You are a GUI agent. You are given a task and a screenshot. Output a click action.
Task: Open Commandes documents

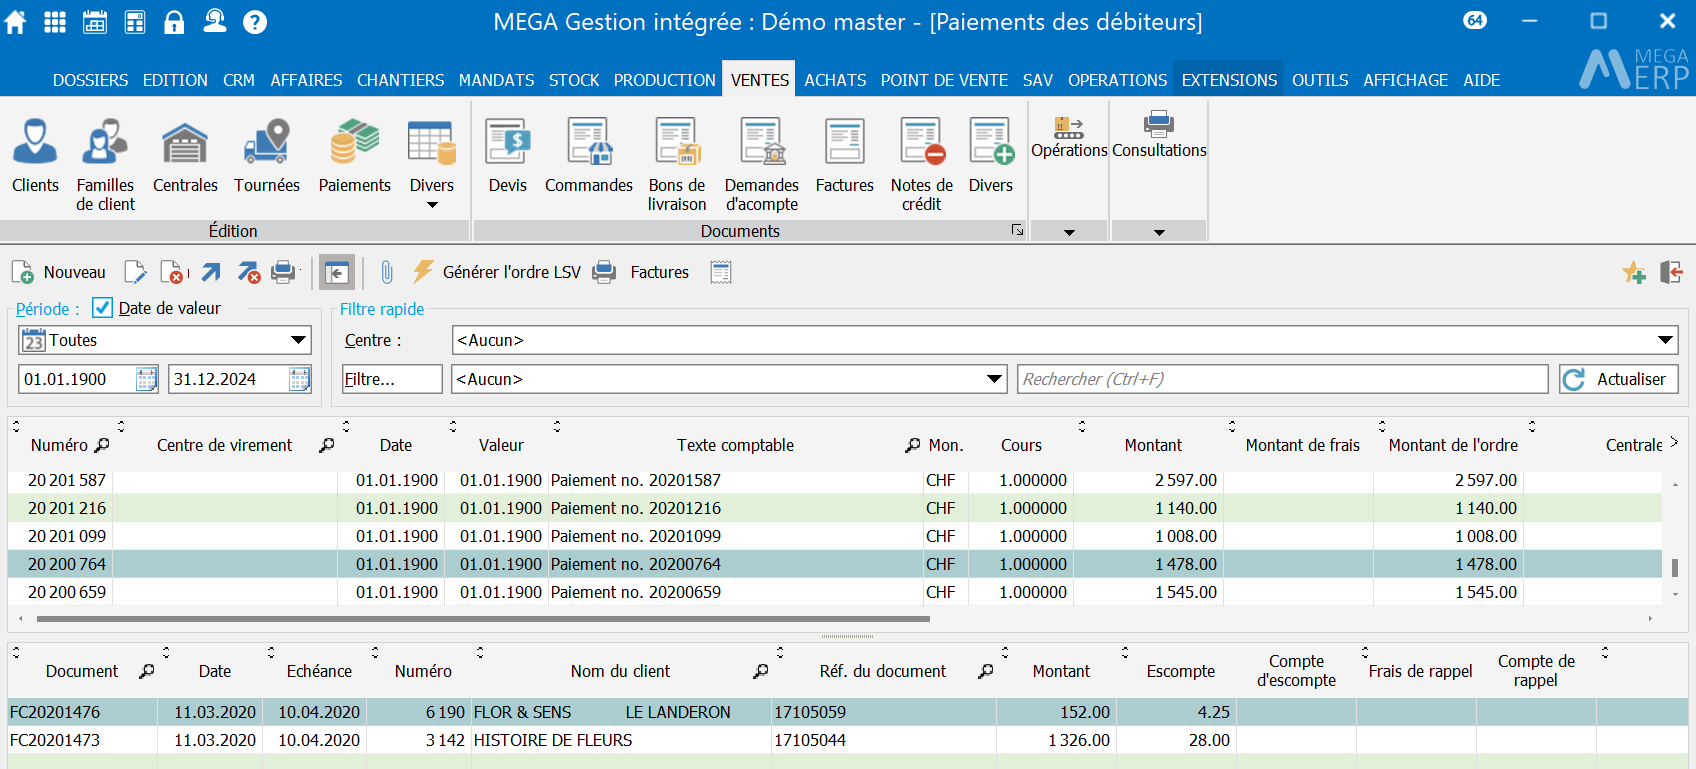pos(589,155)
